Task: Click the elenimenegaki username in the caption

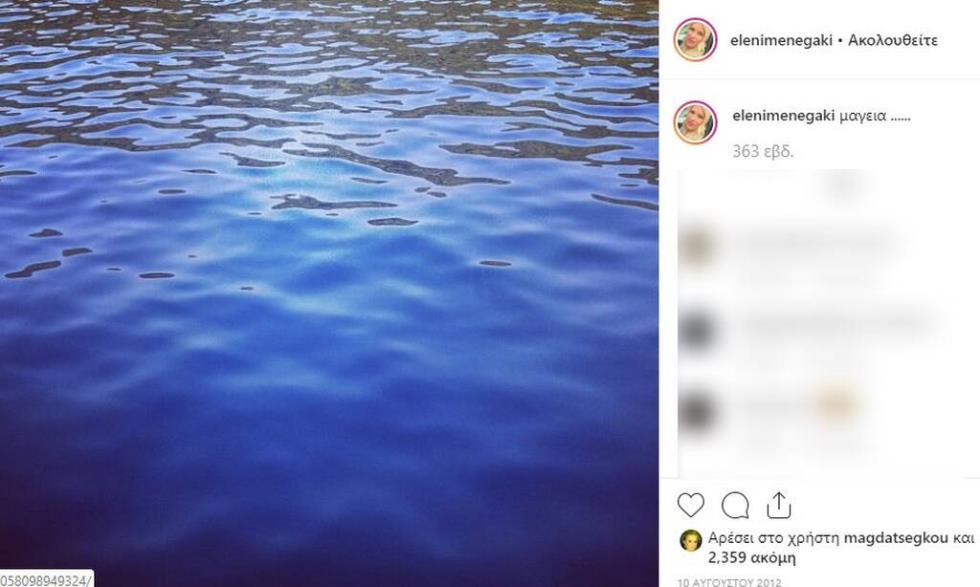Action: pyautogui.click(x=782, y=116)
